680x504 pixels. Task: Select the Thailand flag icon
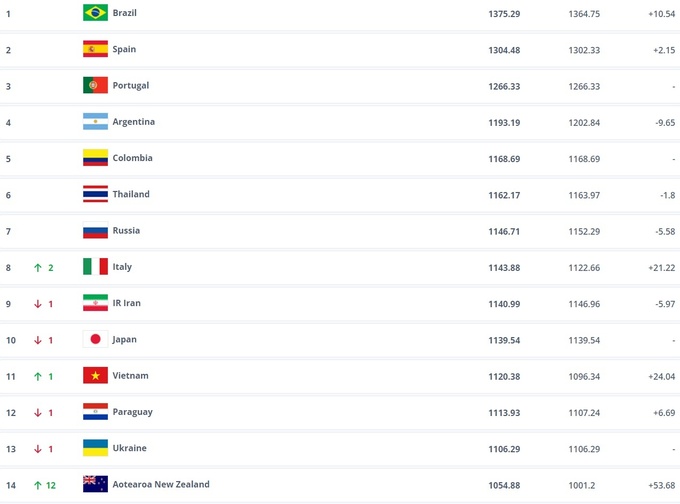95,194
